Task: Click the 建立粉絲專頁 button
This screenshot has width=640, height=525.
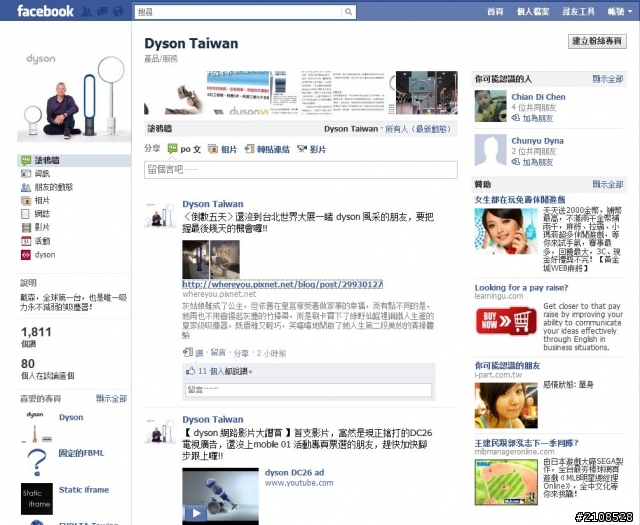Action: 597,41
